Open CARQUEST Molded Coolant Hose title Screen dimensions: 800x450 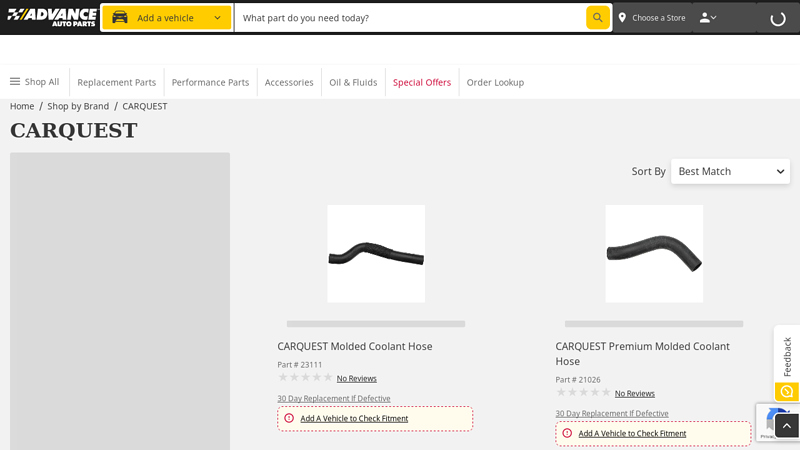tap(355, 346)
